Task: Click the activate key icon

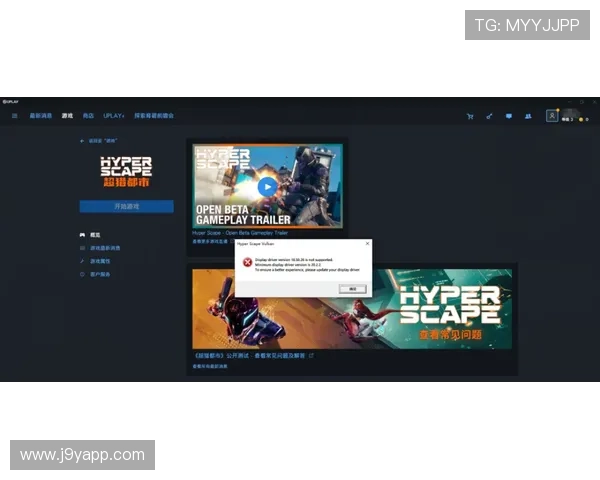Action: 489,116
